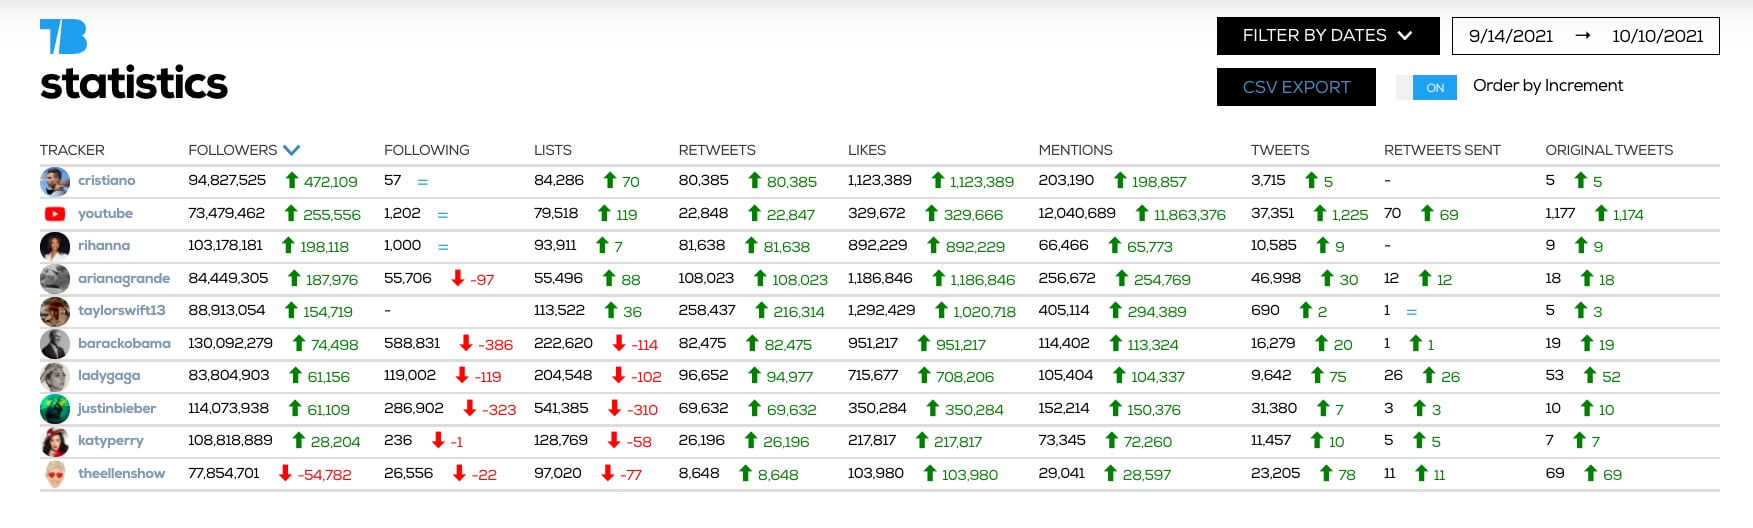Image resolution: width=1753 pixels, height=528 pixels.
Task: Open the theellenshow tracker link
Action: [x=121, y=474]
